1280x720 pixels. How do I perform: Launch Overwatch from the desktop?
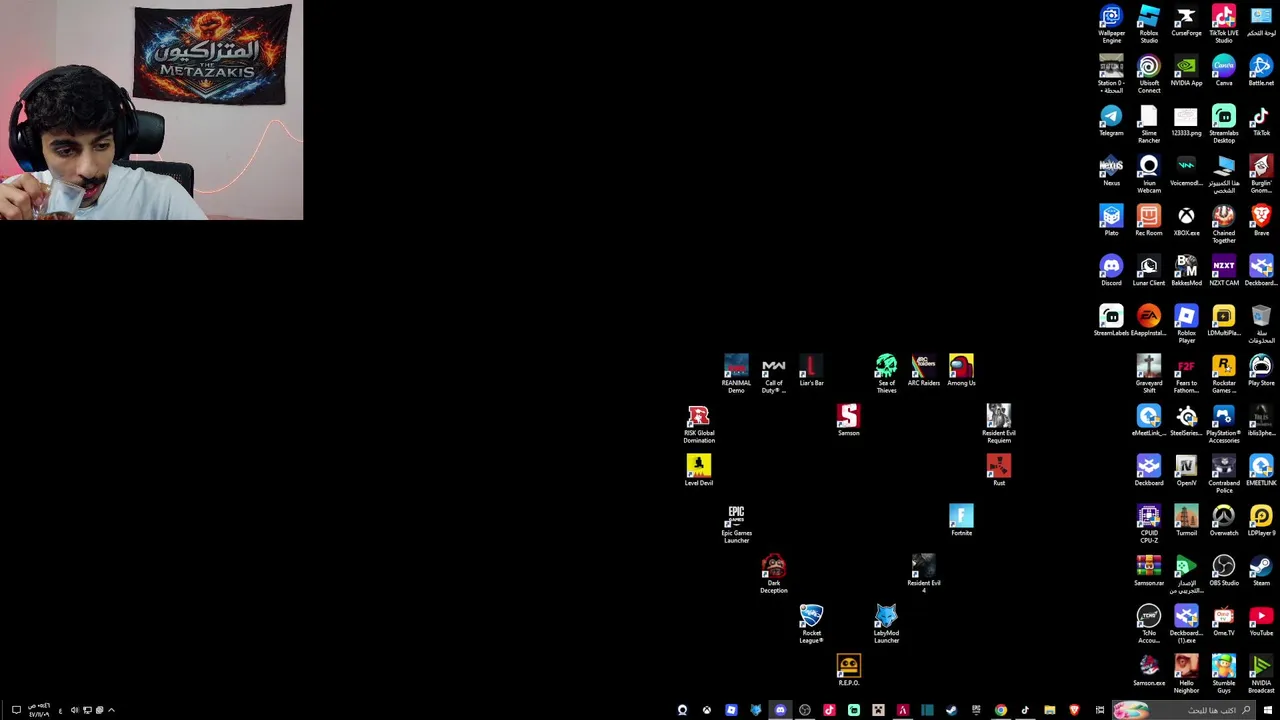[1224, 521]
